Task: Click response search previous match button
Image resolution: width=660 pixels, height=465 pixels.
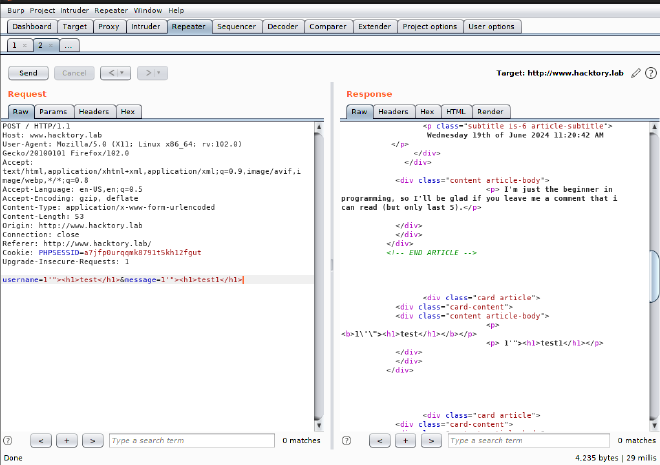Action: (x=380, y=441)
